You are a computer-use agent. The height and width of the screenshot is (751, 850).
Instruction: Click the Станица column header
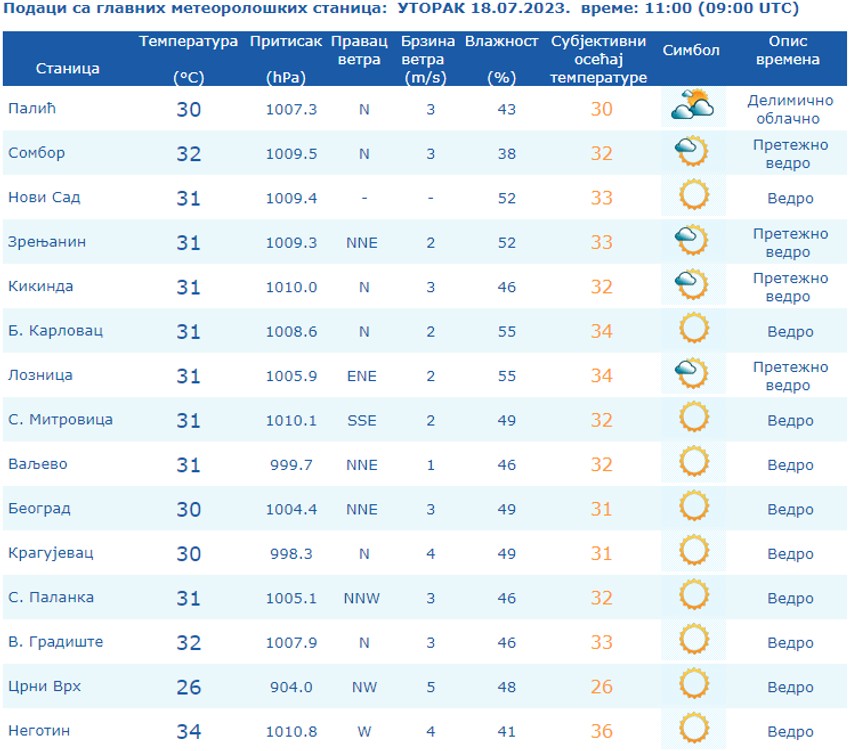[68, 68]
